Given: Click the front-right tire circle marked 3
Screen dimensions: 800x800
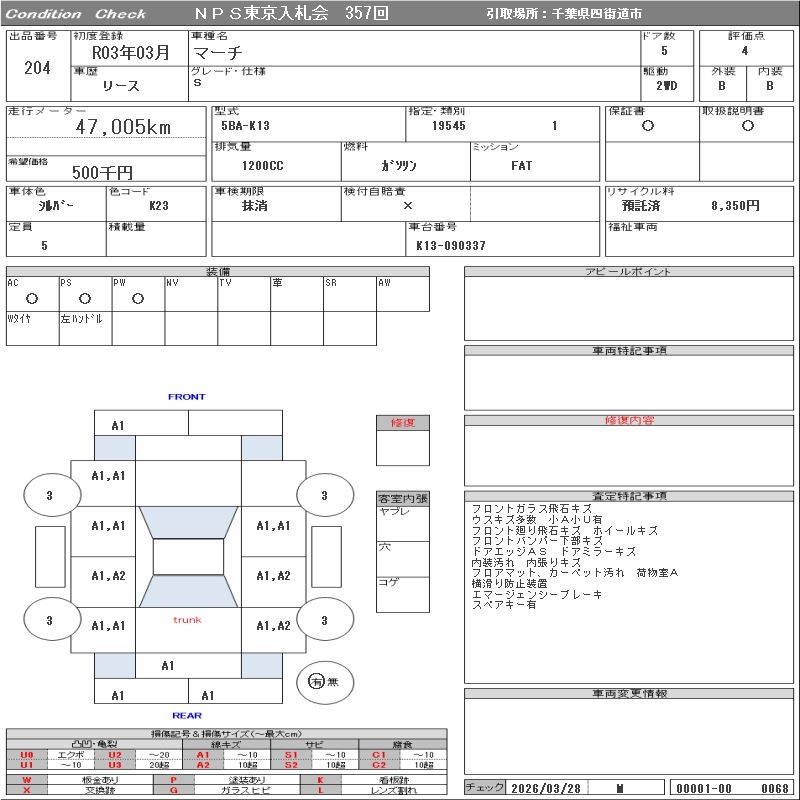Looking at the screenshot, I should (324, 495).
